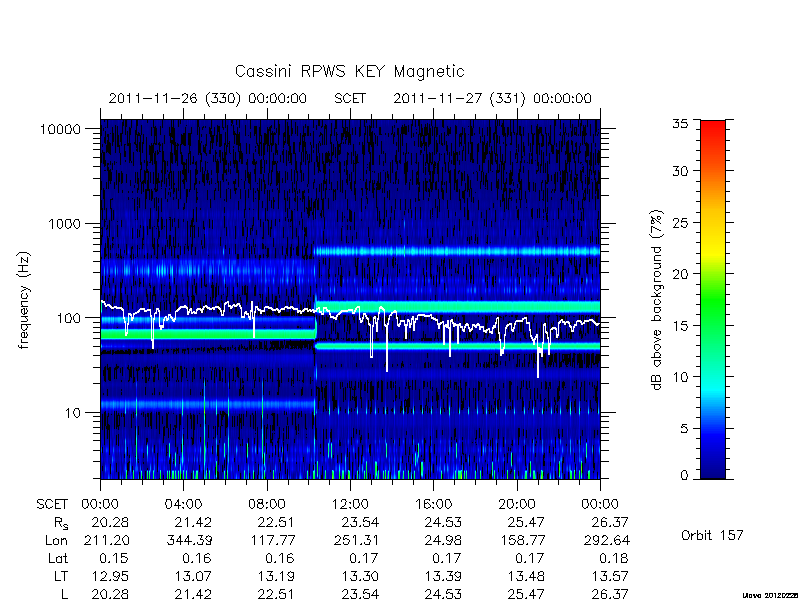Click the 10 tick on the dB color scale
800x600 pixels.
pyautogui.click(x=680, y=377)
